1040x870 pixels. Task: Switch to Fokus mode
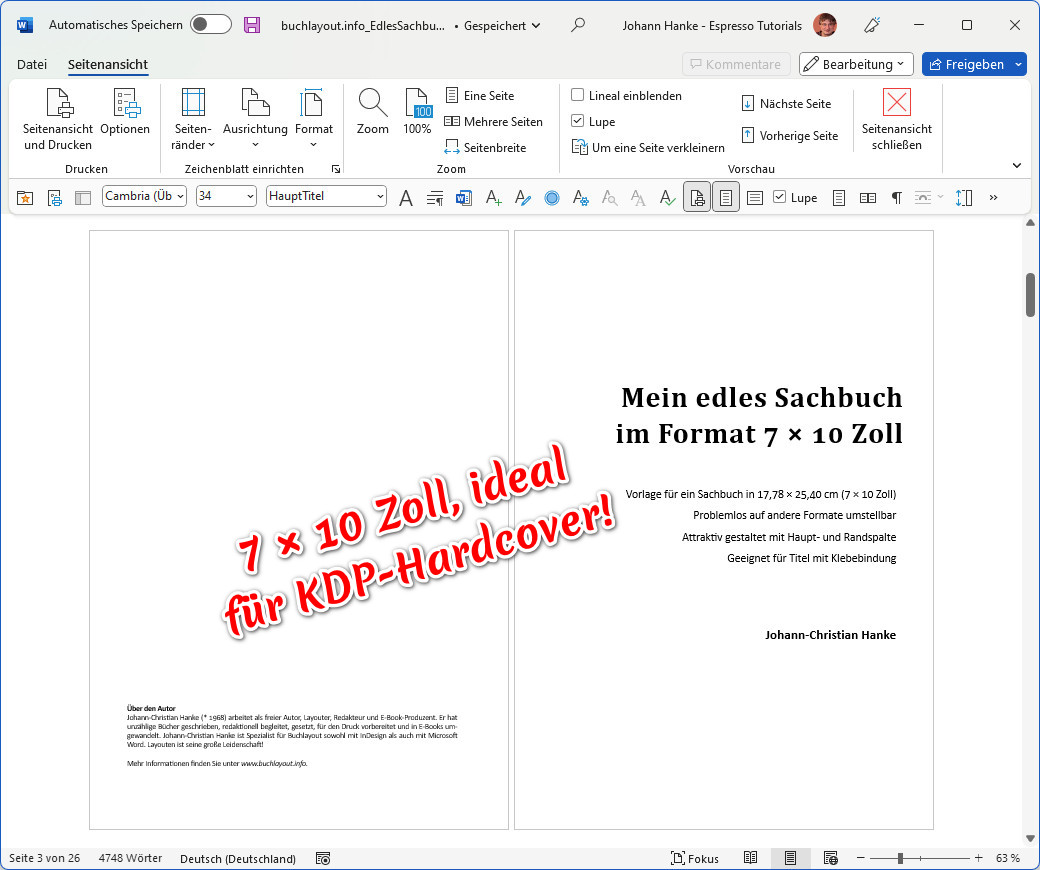pos(694,859)
